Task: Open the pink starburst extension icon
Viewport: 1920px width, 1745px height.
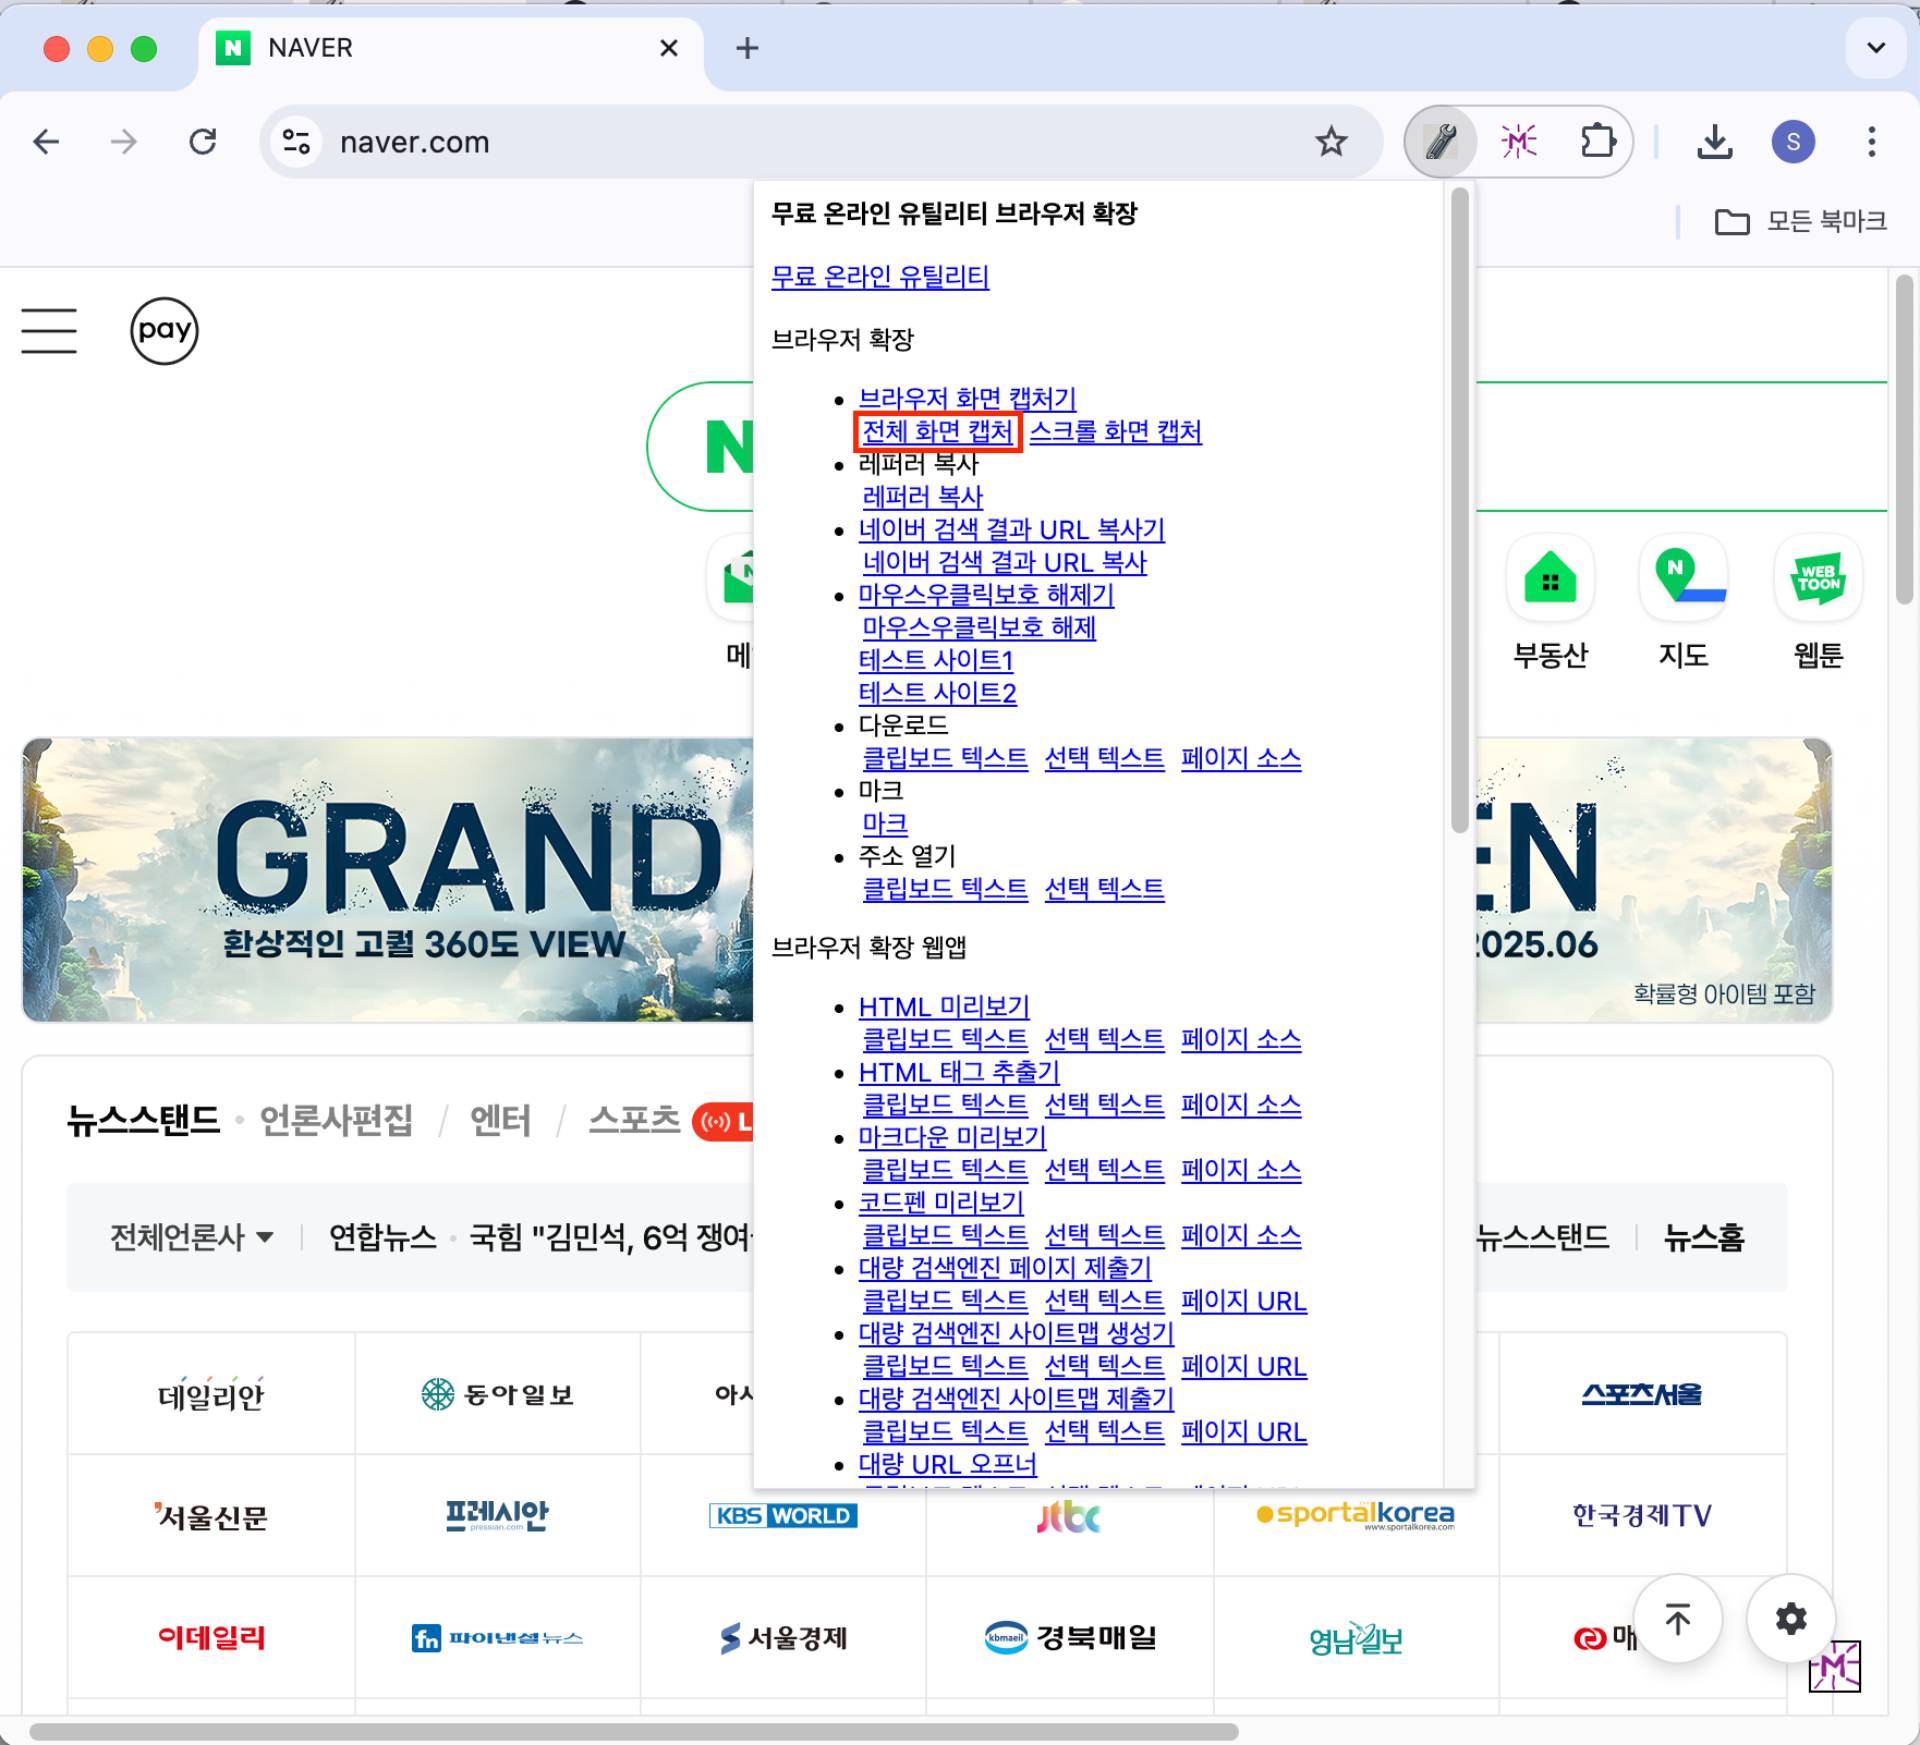Action: click(1518, 142)
